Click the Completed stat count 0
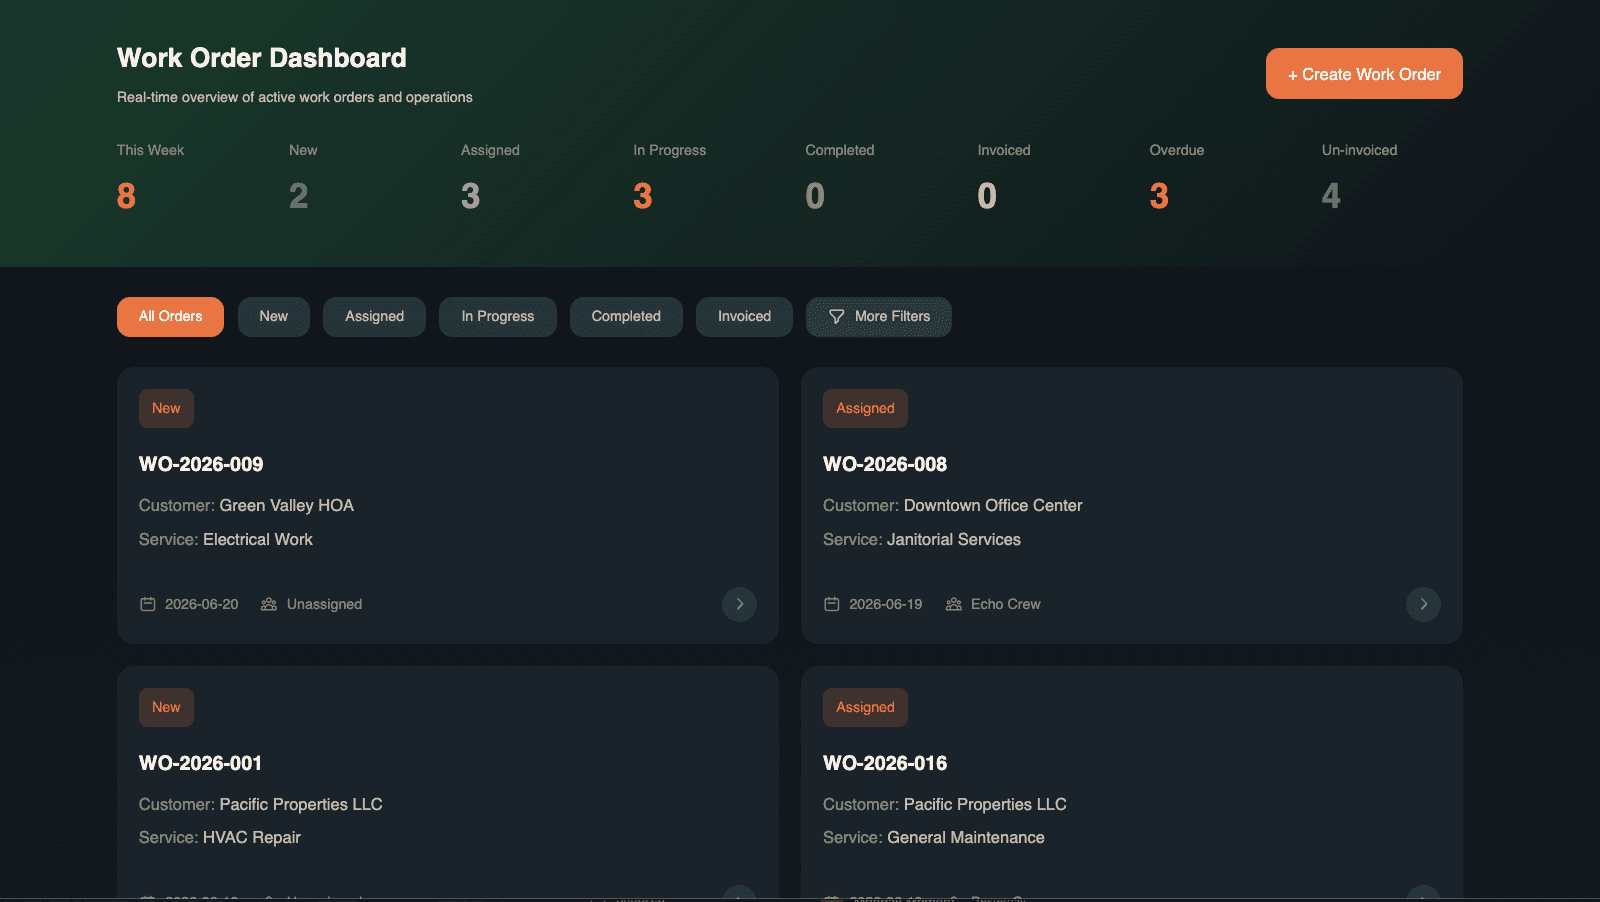Viewport: 1600px width, 902px height. pyautogui.click(x=815, y=196)
